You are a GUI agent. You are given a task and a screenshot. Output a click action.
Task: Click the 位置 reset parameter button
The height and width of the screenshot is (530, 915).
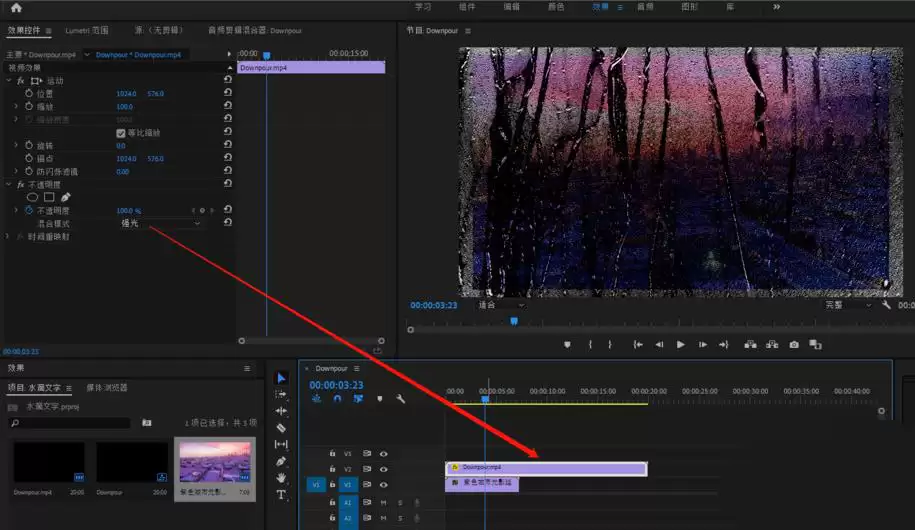tap(228, 94)
